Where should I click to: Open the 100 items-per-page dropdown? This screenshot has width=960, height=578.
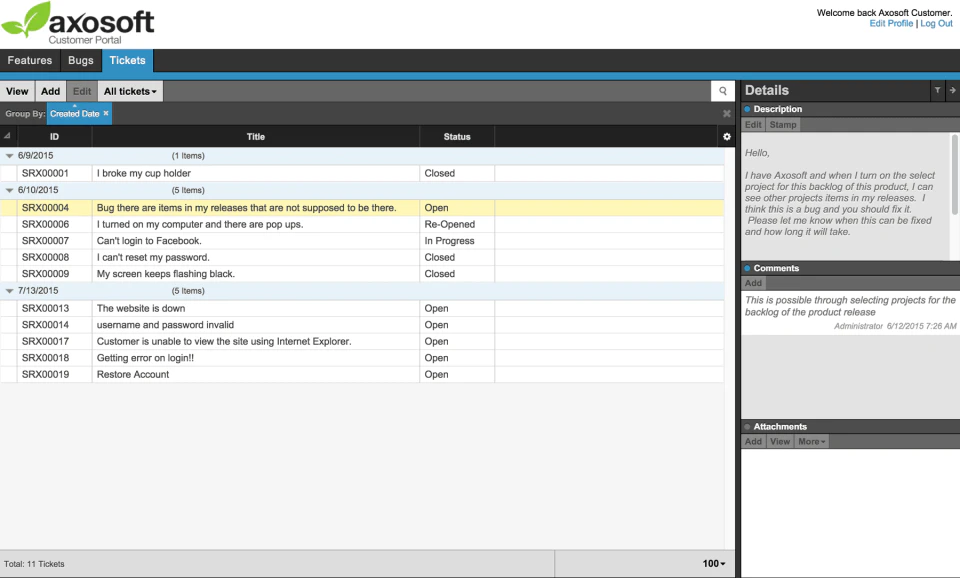pyautogui.click(x=712, y=563)
